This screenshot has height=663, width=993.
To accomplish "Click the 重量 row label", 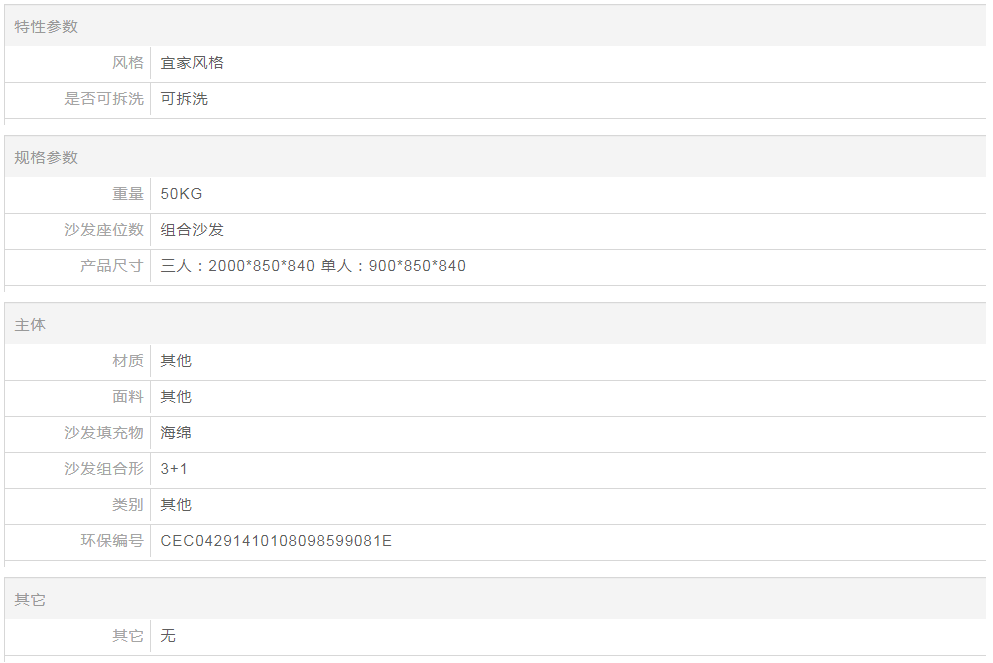I will click(x=128, y=194).
